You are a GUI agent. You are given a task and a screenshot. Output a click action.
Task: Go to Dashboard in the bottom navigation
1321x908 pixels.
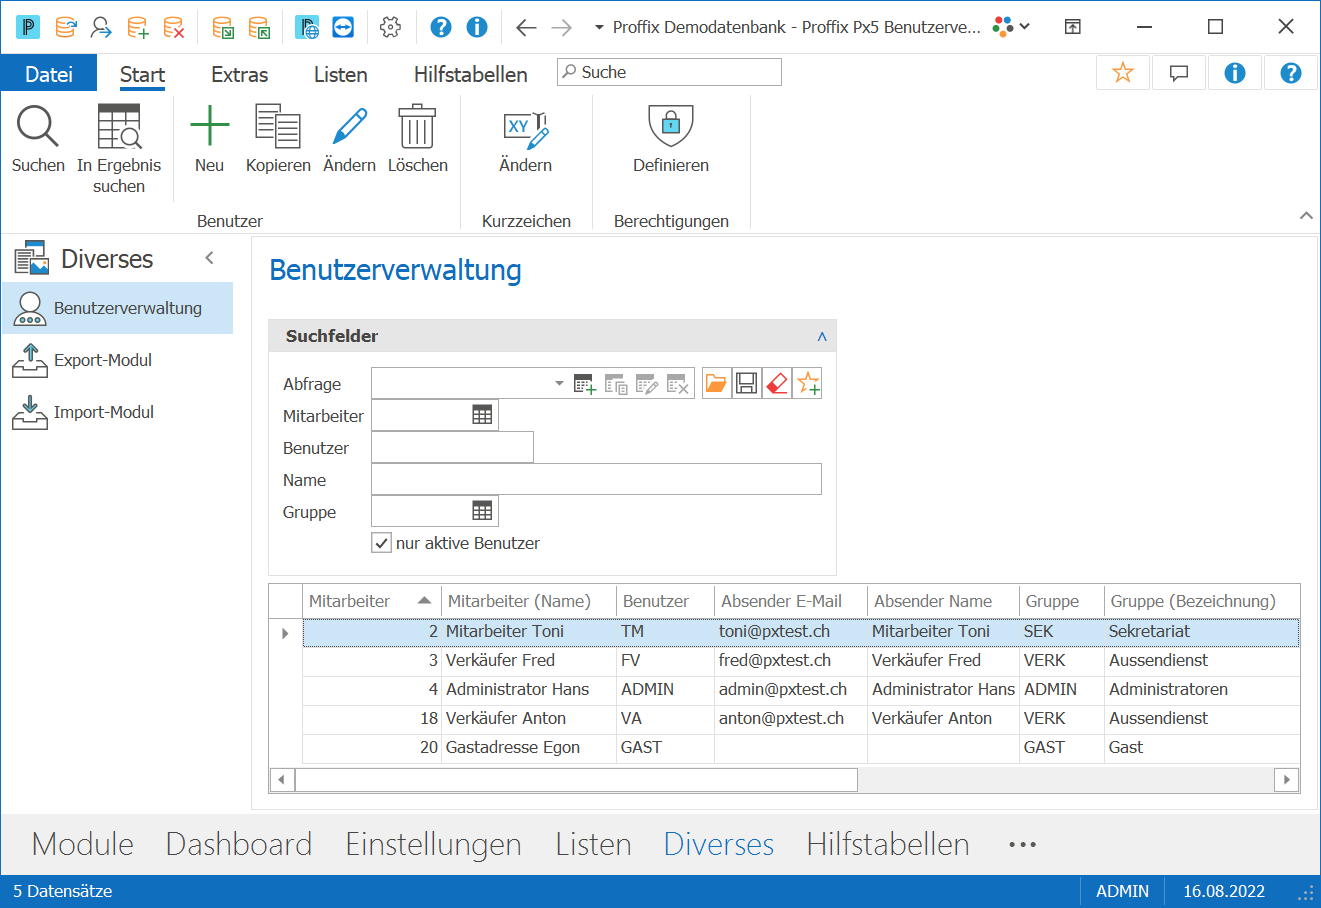[239, 844]
